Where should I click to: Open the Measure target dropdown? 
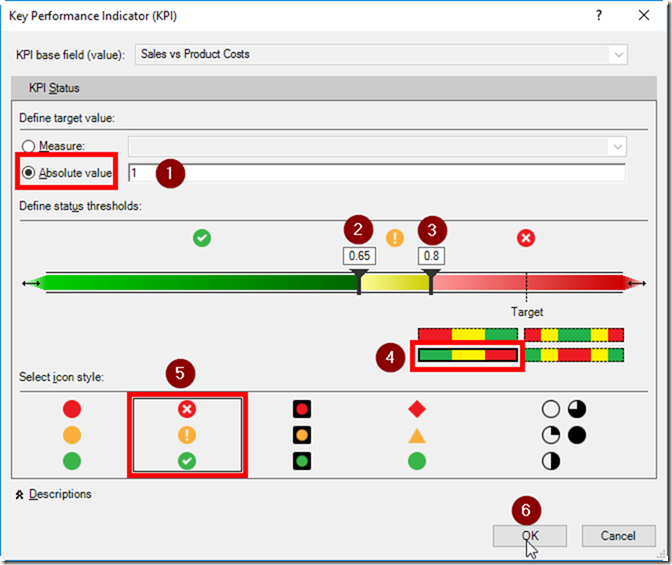618,147
